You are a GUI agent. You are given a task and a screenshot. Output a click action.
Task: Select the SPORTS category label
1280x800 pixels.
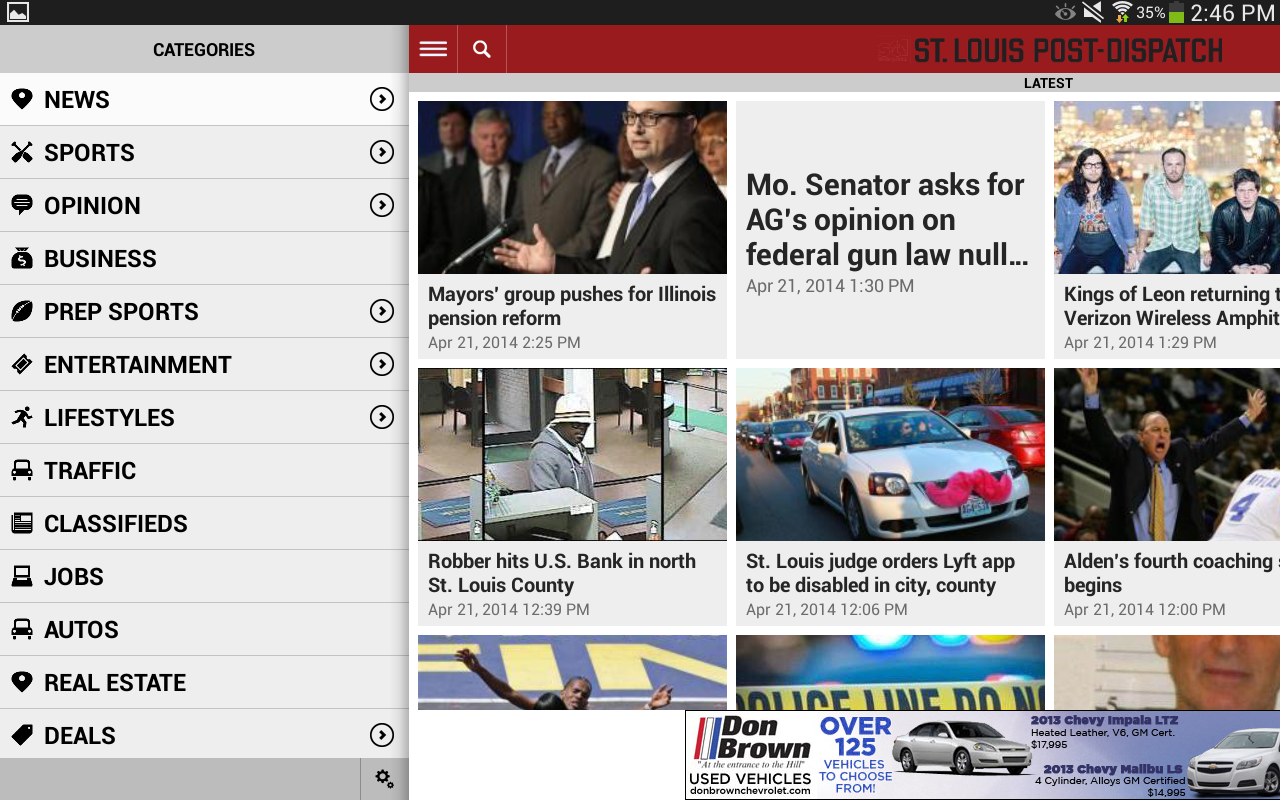(x=89, y=153)
